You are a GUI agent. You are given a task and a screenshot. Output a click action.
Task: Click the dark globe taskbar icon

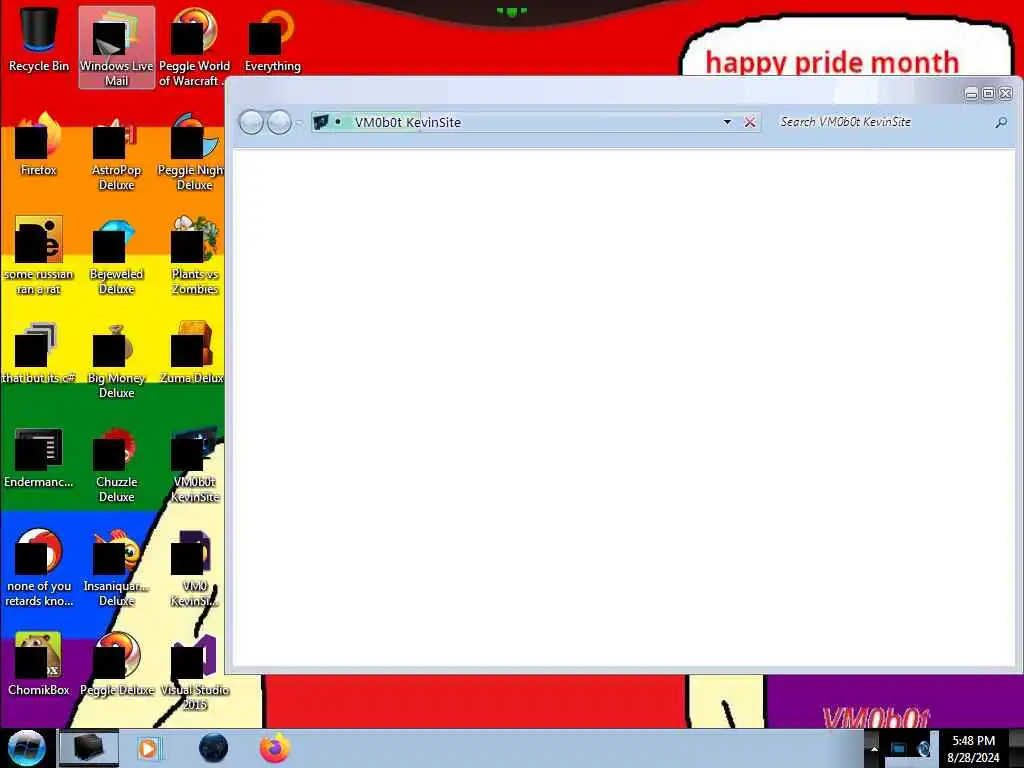[x=213, y=748]
